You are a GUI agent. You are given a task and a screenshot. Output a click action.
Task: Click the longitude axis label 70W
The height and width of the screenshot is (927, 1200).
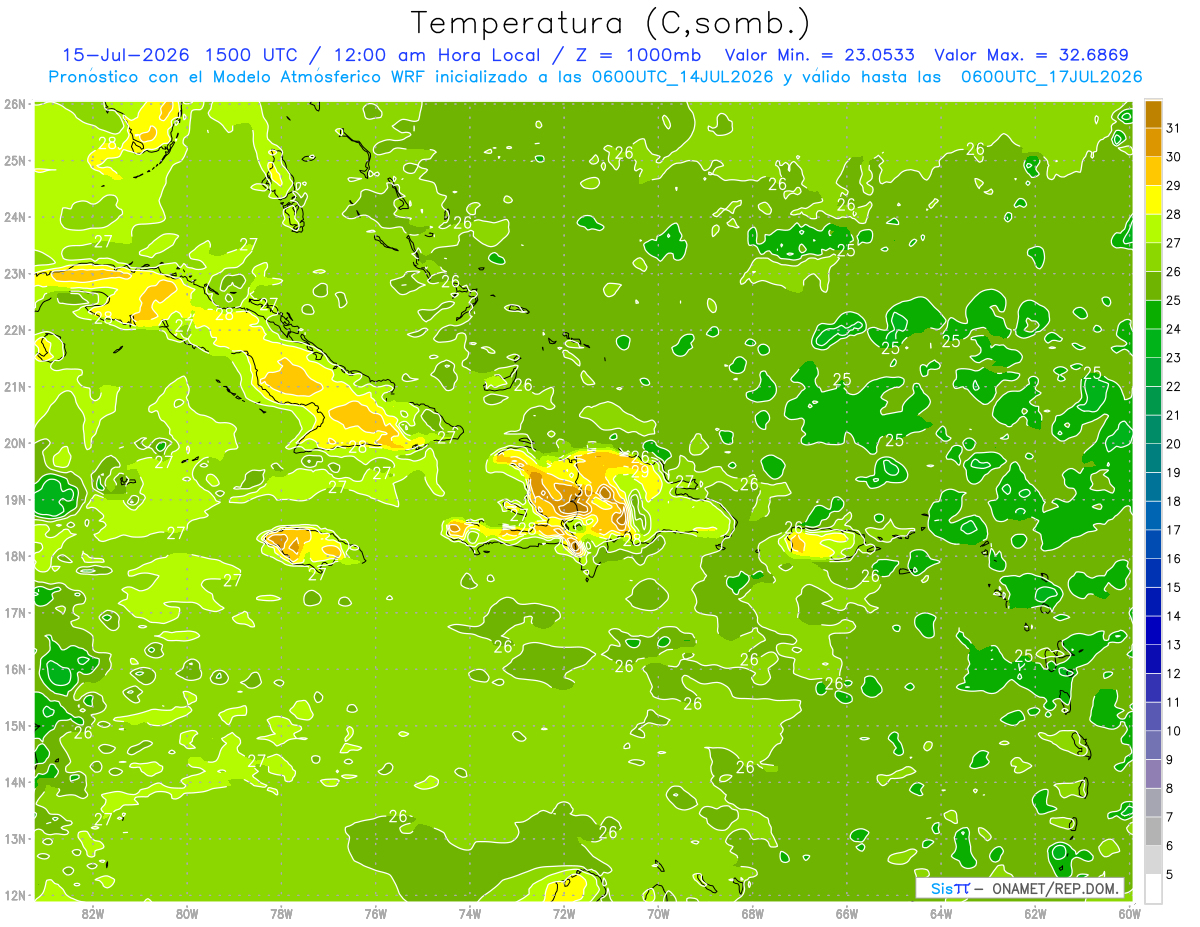pyautogui.click(x=658, y=913)
